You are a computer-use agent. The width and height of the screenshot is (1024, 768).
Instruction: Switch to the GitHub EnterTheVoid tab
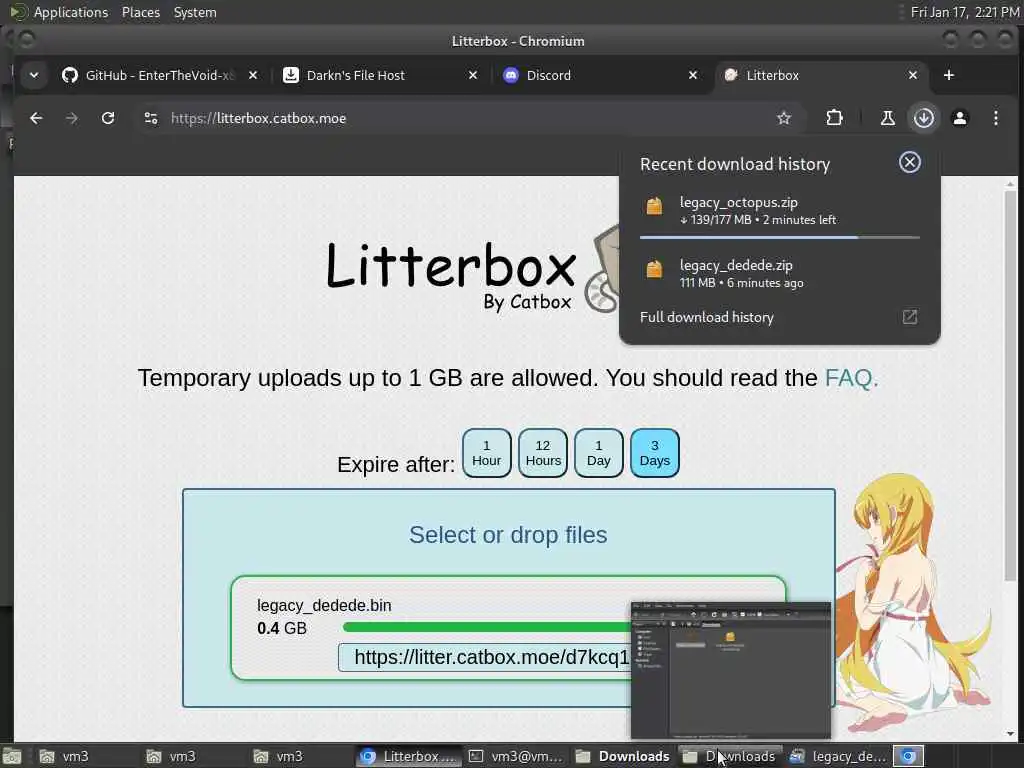[159, 75]
